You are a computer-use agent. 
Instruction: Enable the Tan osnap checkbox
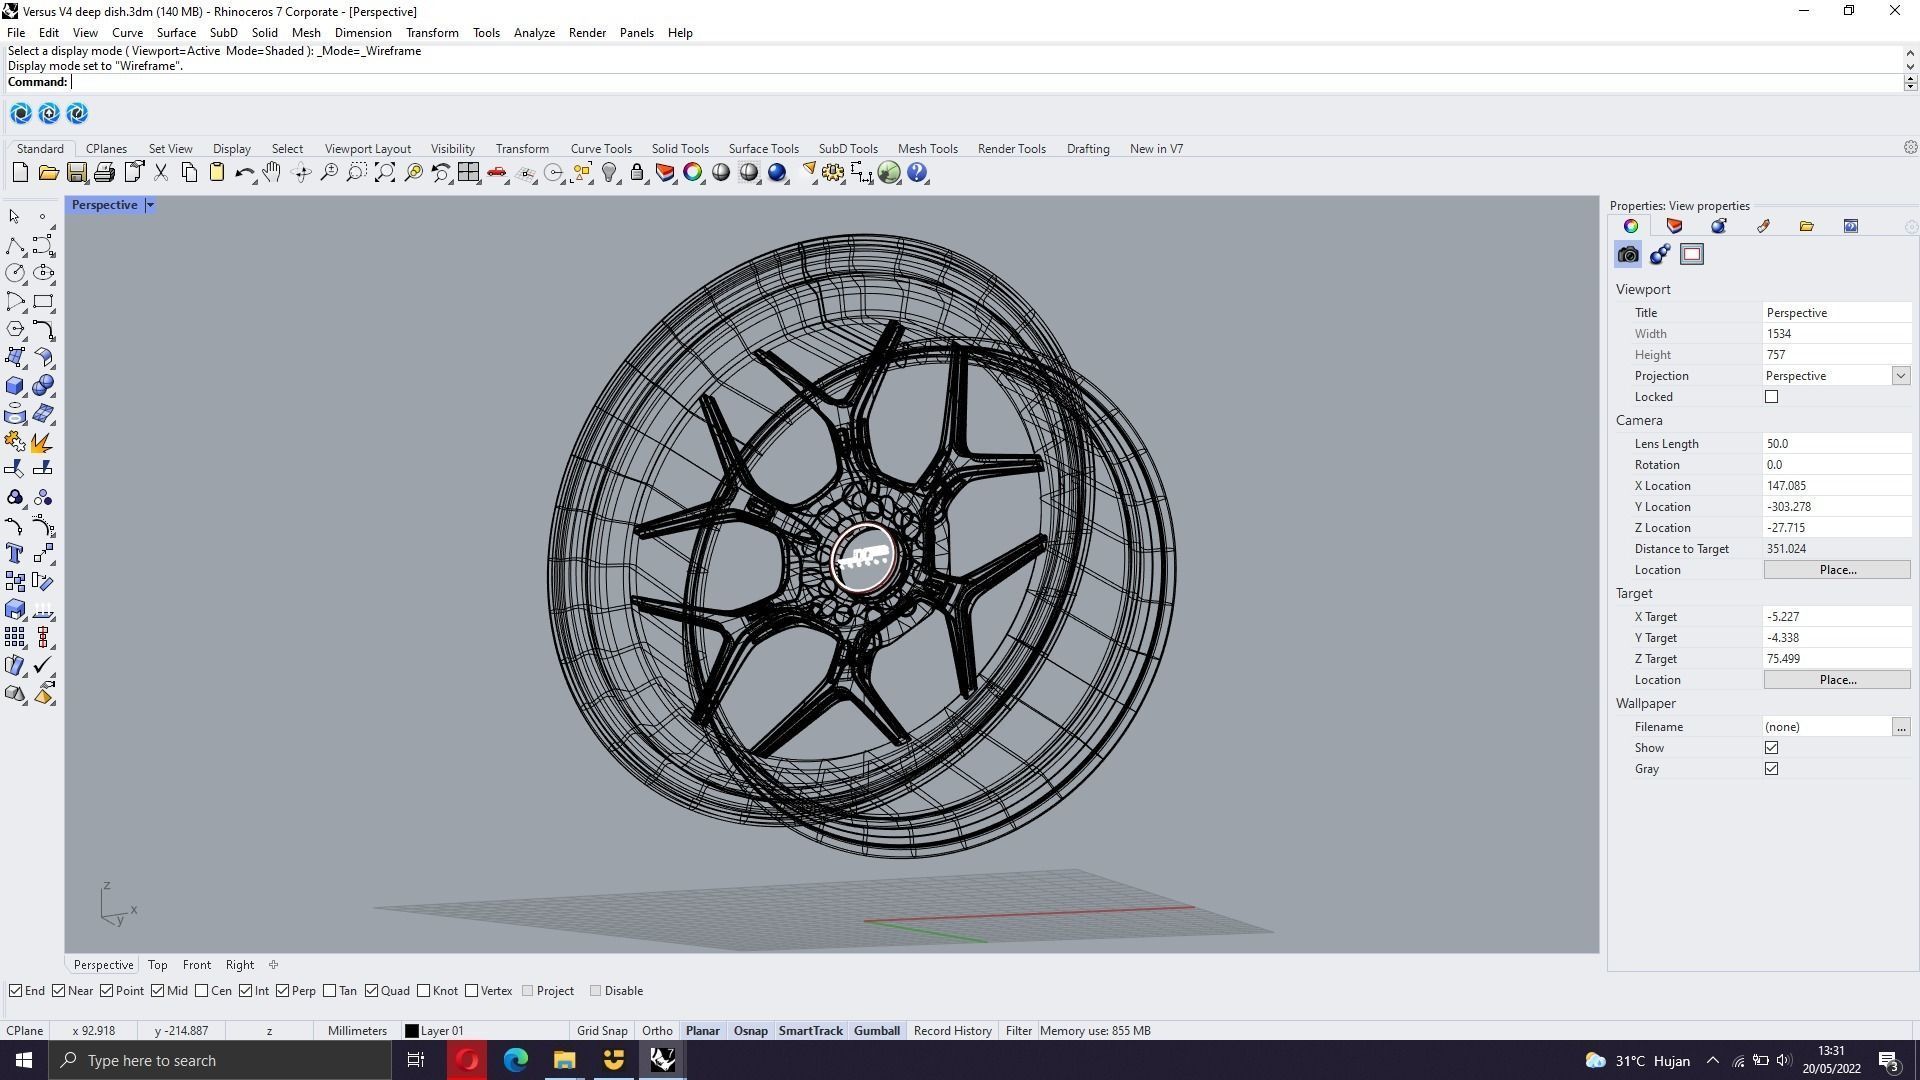tap(330, 991)
